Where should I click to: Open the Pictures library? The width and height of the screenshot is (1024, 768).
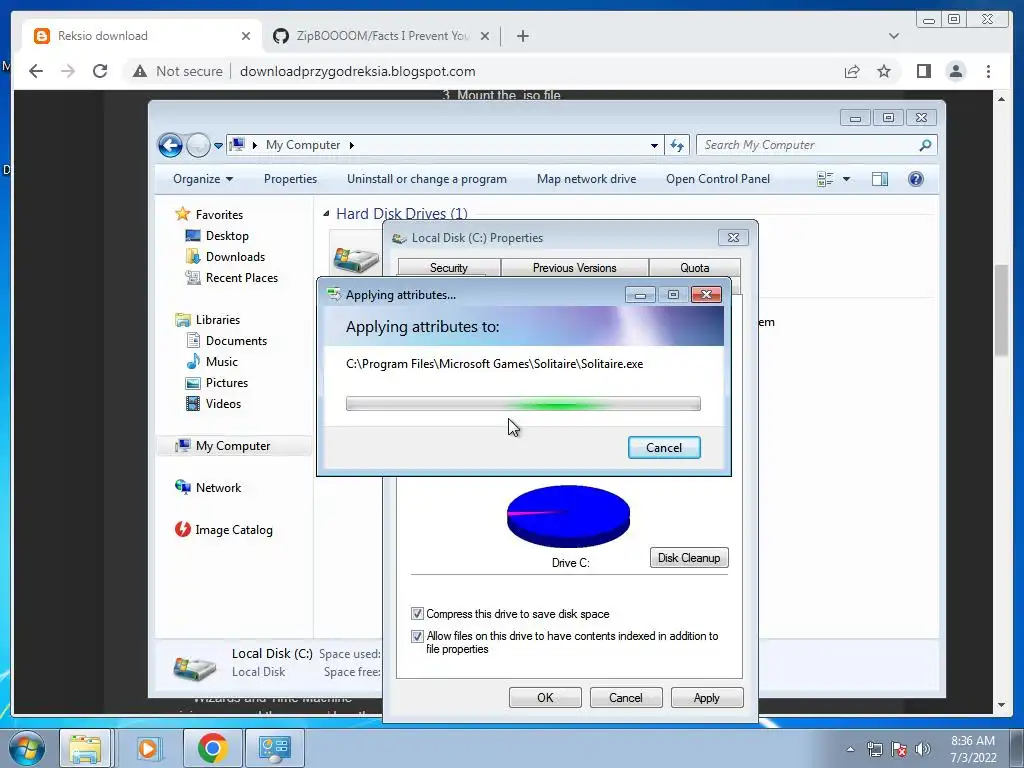click(x=227, y=383)
